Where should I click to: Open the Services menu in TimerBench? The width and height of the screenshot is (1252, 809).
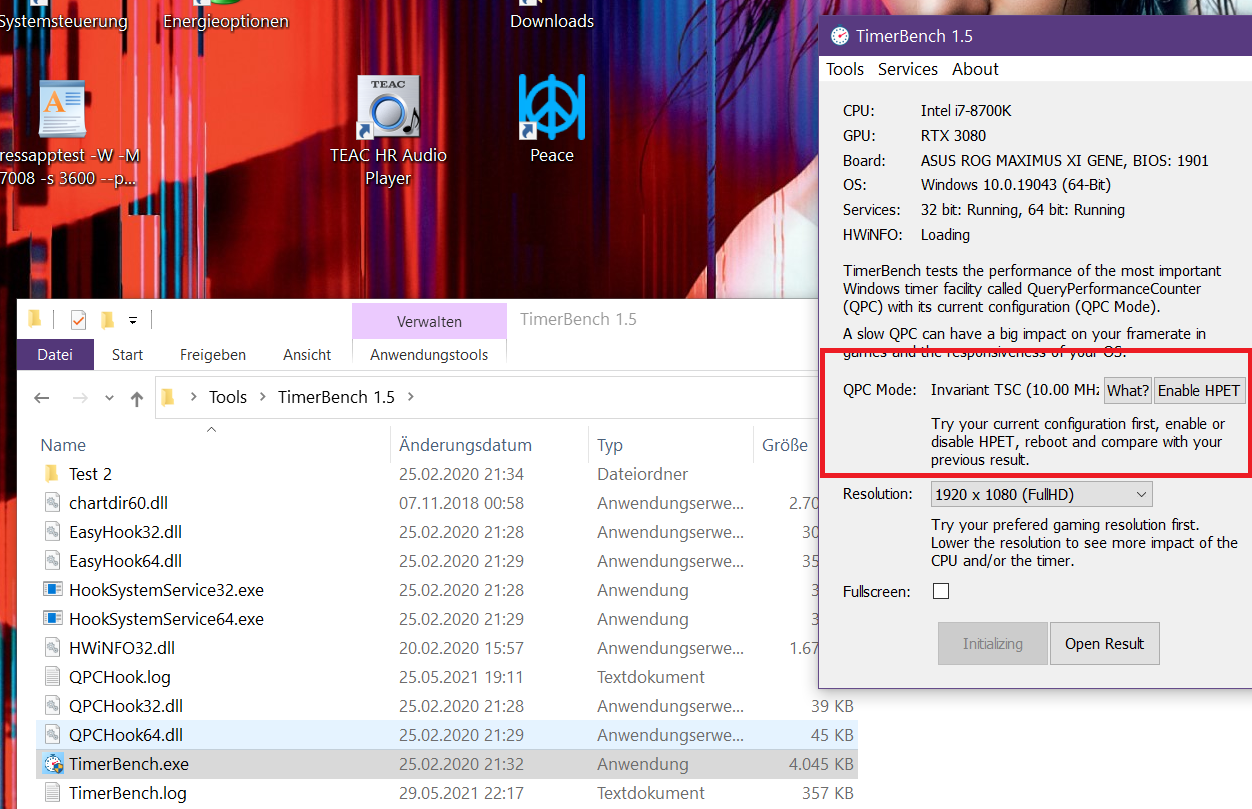point(908,69)
